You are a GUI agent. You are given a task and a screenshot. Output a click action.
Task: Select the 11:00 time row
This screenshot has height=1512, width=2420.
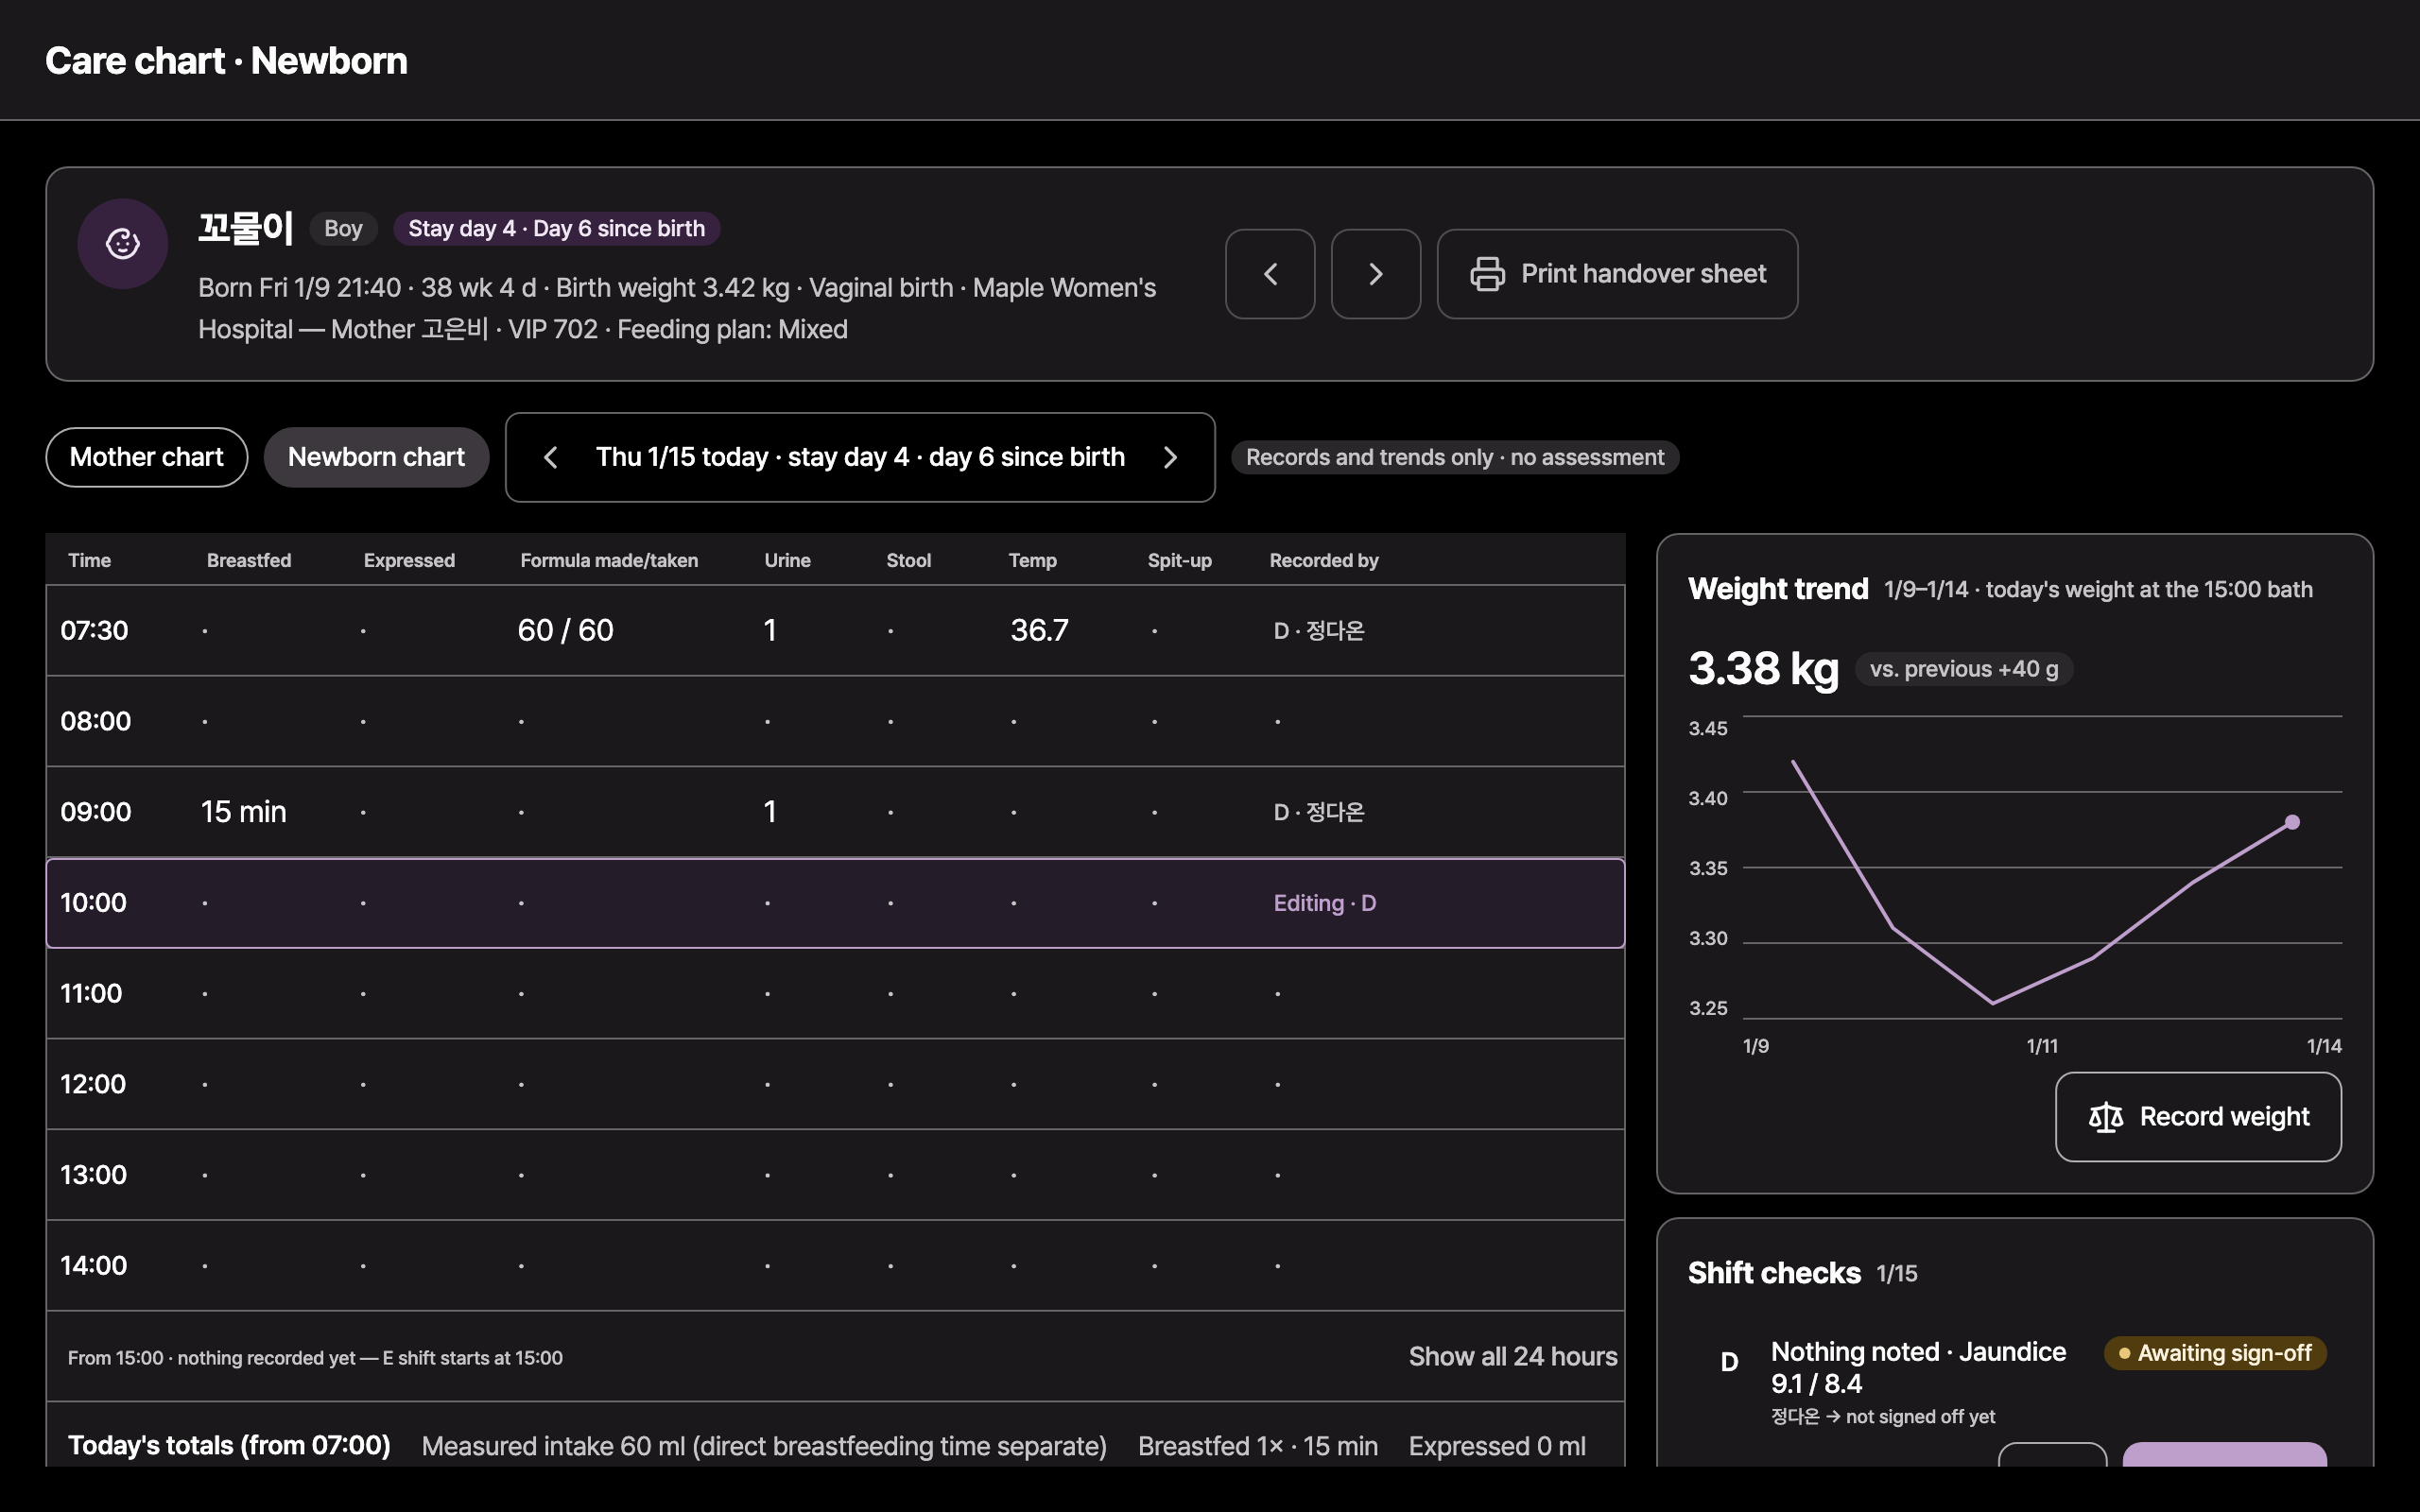coord(835,993)
